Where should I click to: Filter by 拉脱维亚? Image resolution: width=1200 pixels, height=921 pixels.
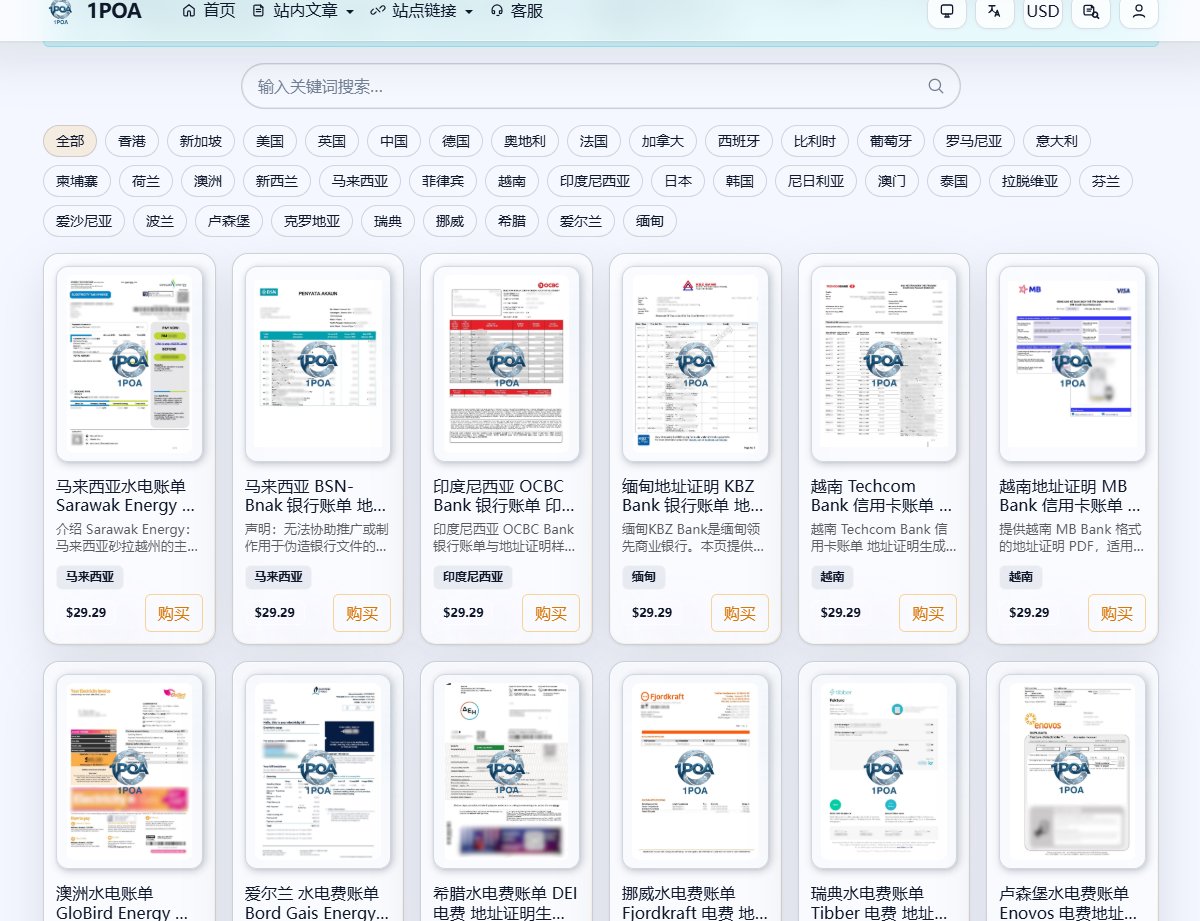[x=1030, y=181]
